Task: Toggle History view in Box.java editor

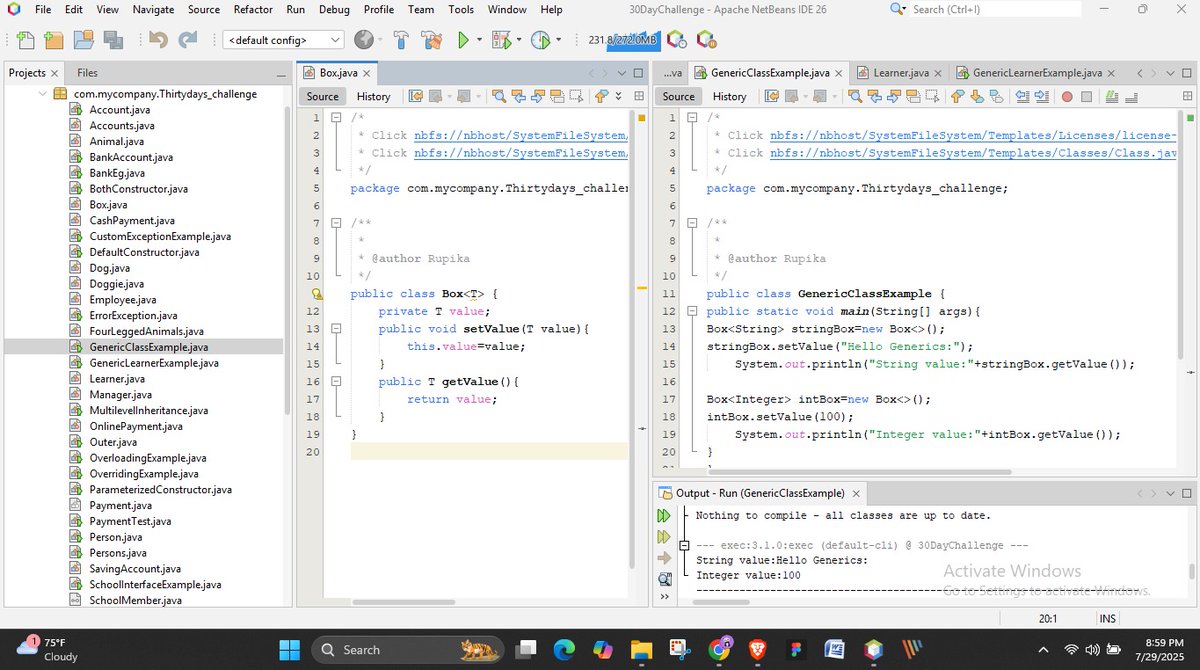Action: point(374,96)
